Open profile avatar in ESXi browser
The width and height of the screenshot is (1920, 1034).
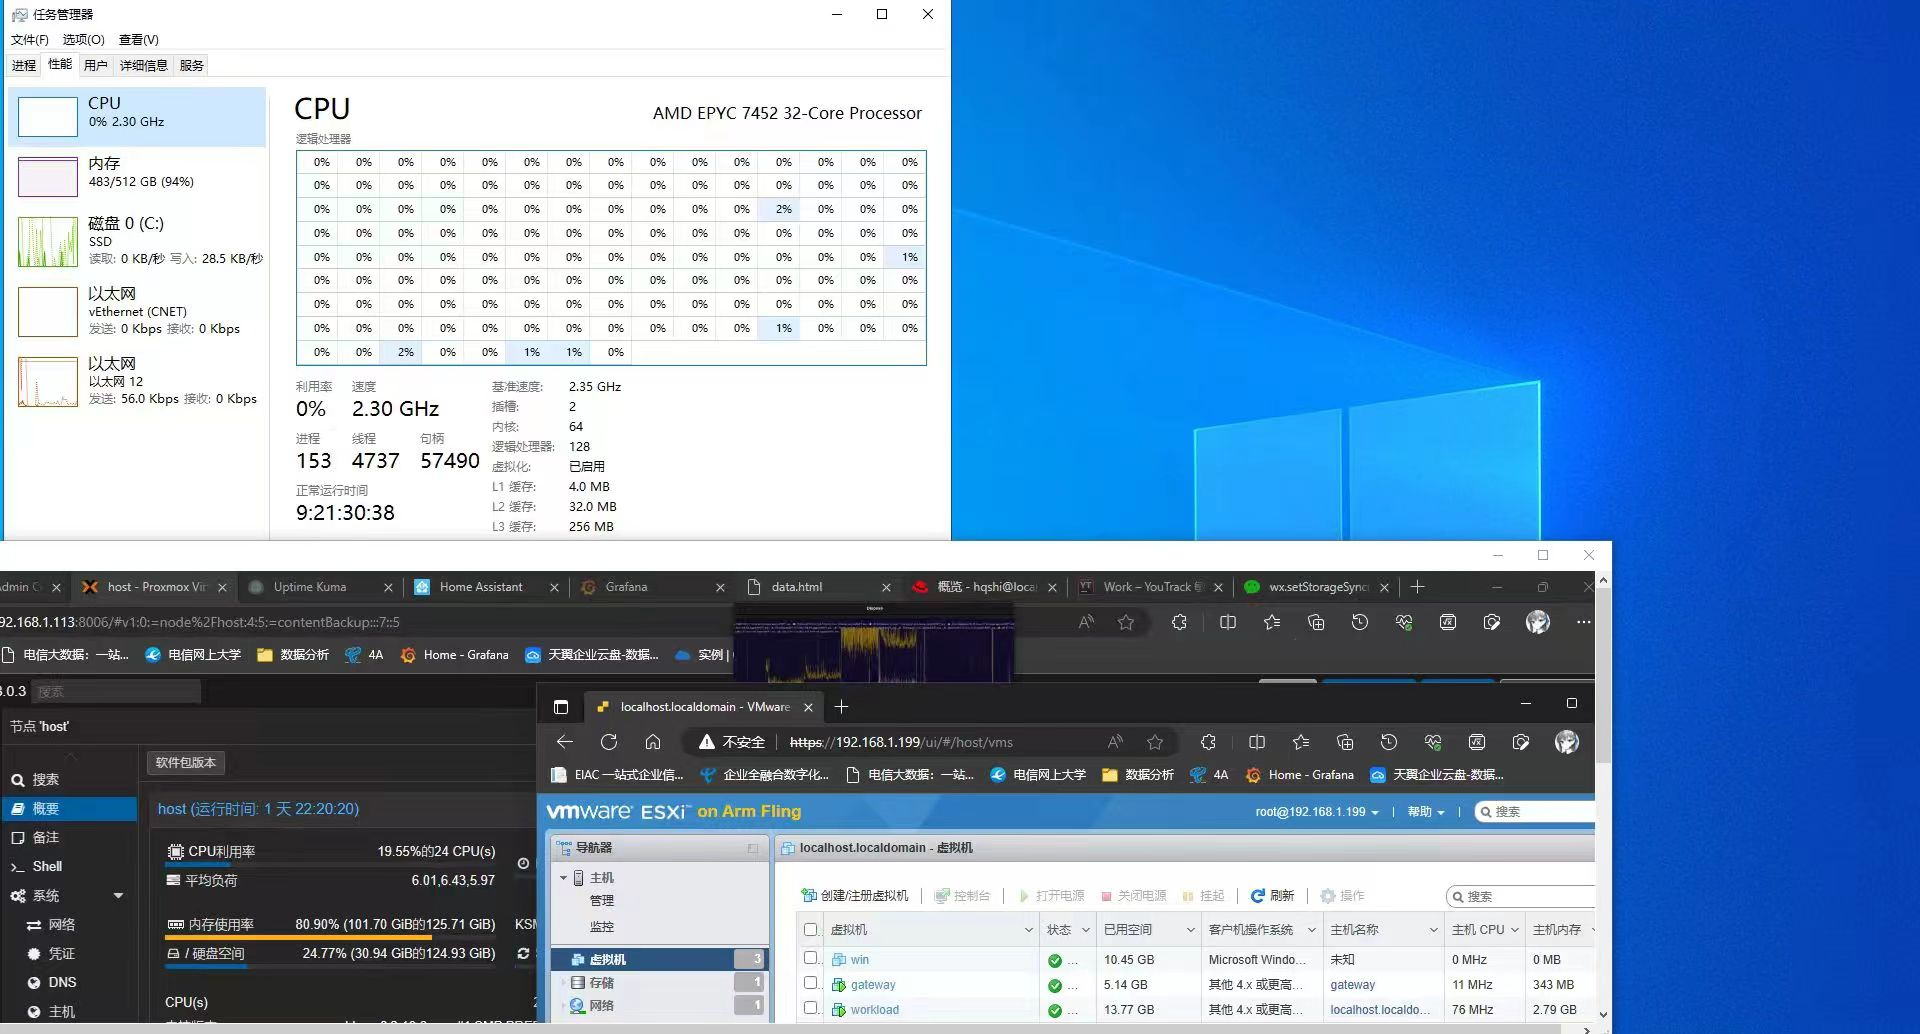pos(1566,742)
